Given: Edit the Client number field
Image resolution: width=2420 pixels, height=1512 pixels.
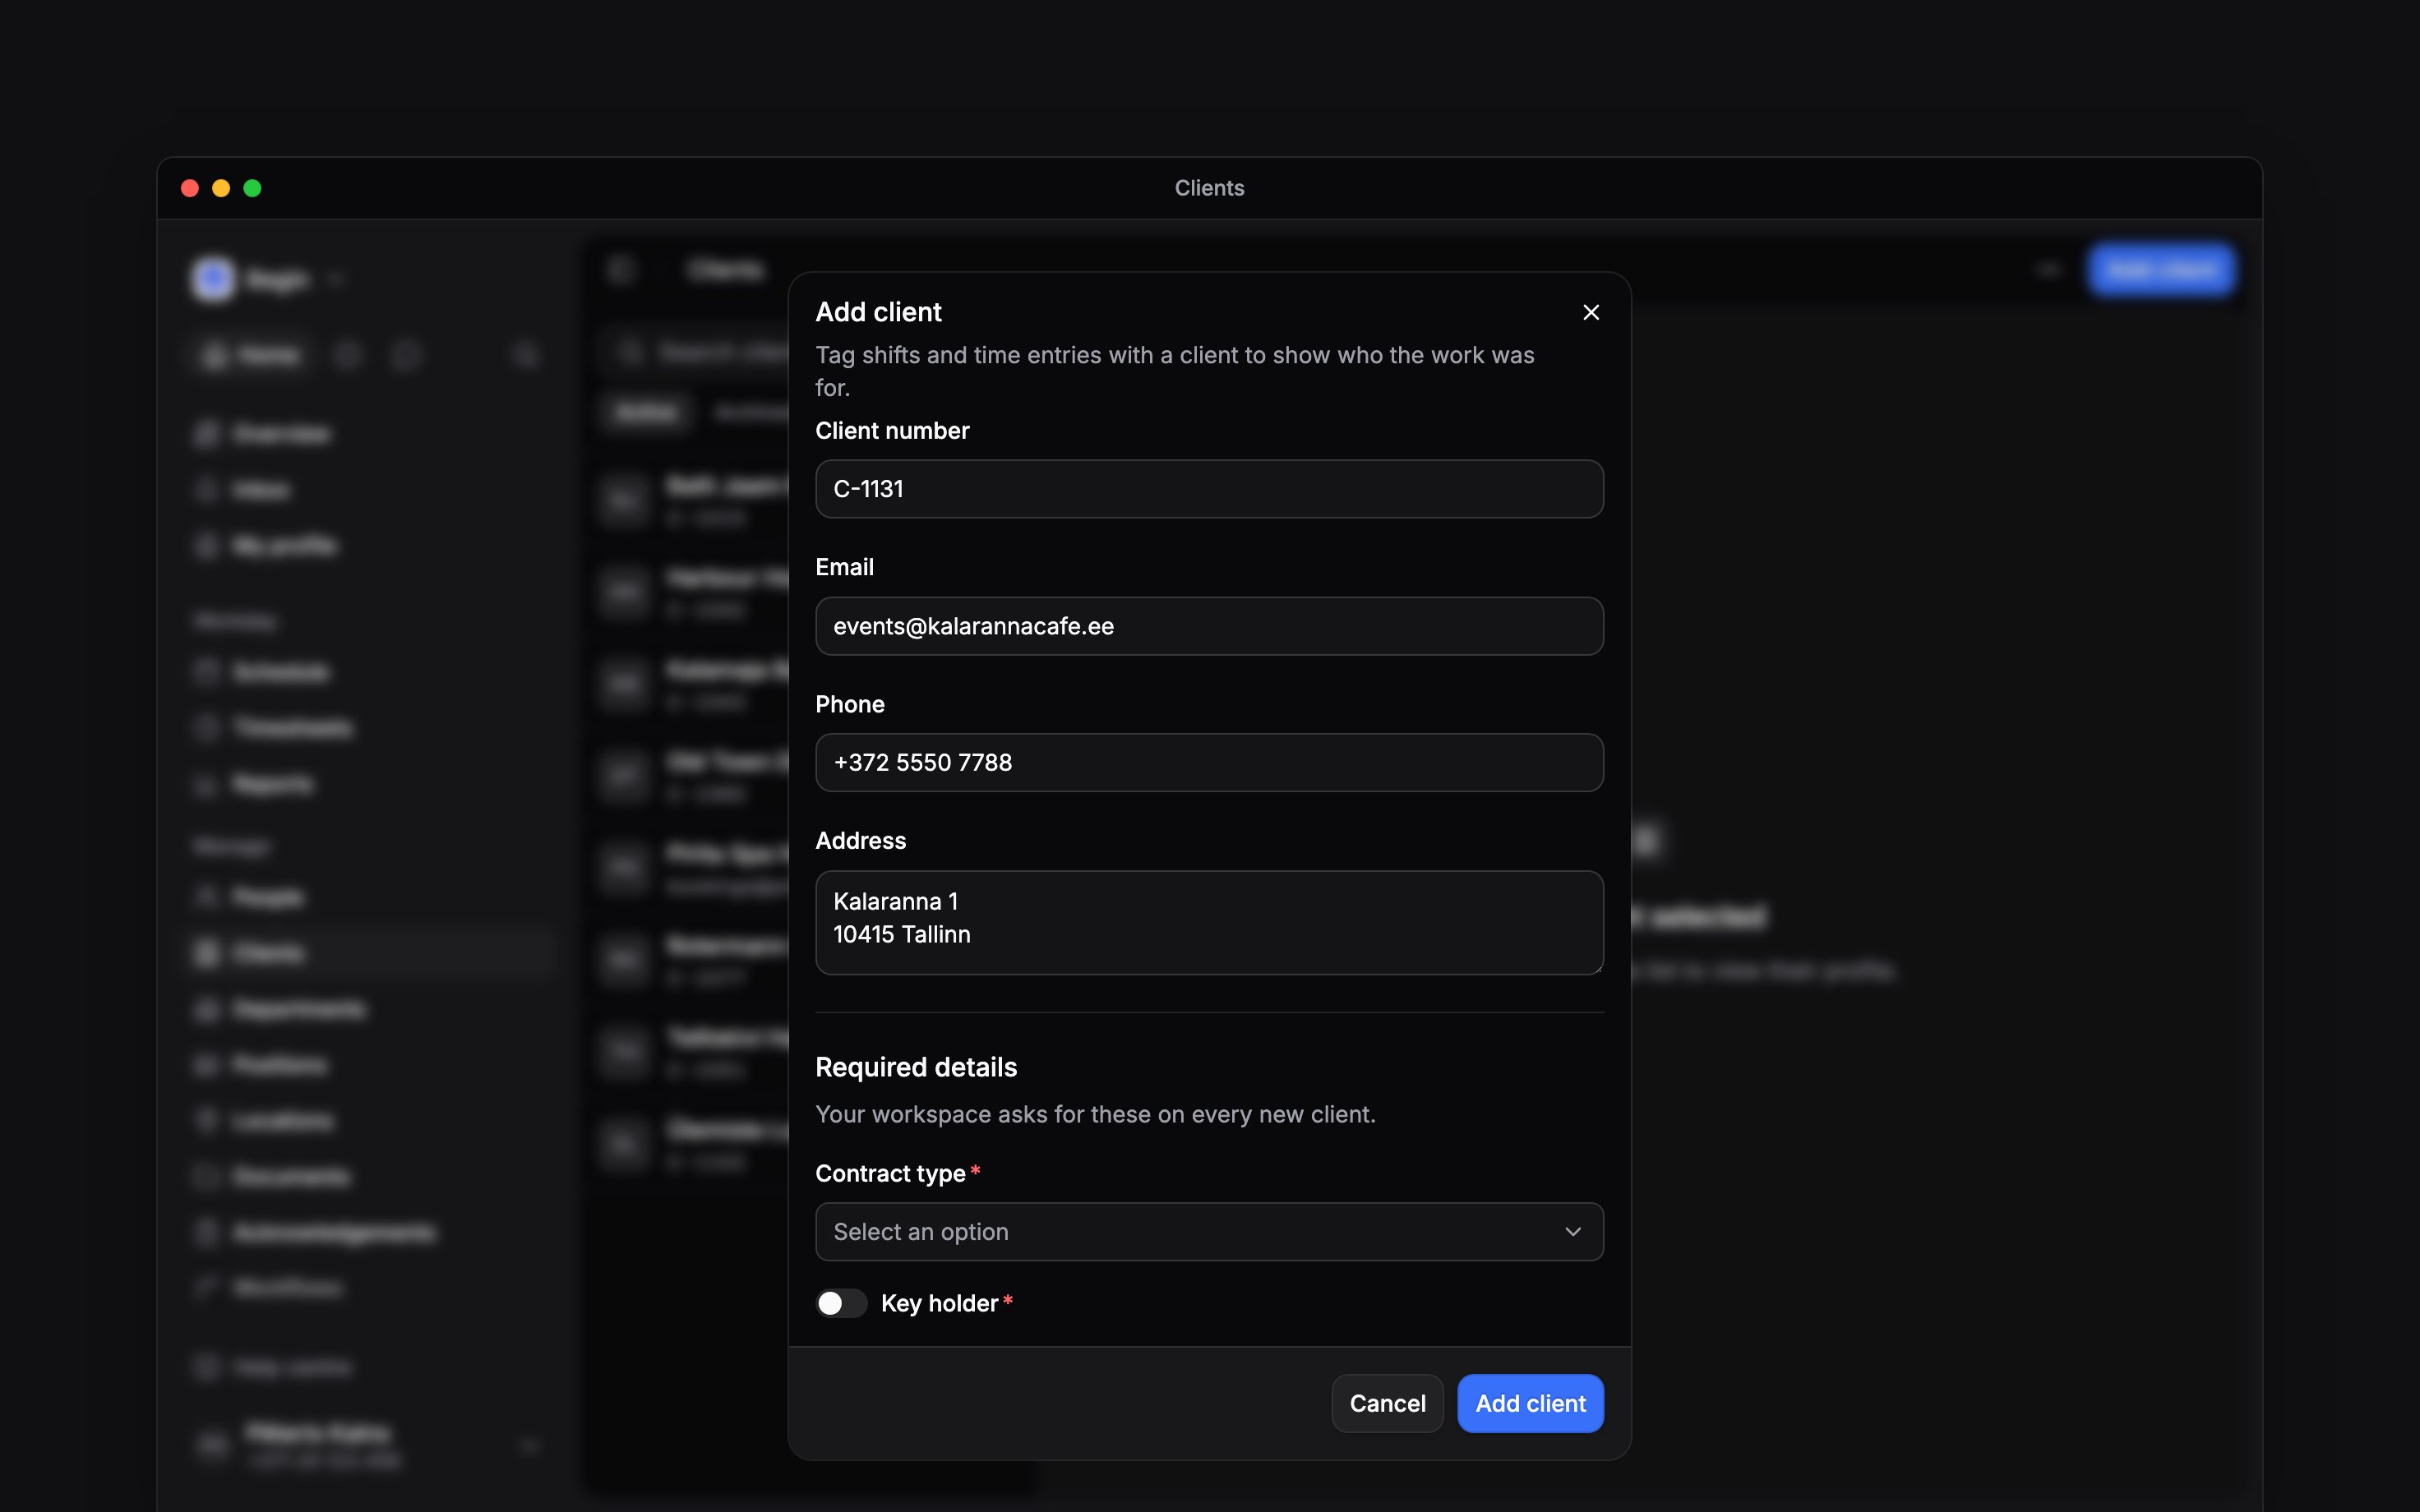Looking at the screenshot, I should tap(1209, 489).
